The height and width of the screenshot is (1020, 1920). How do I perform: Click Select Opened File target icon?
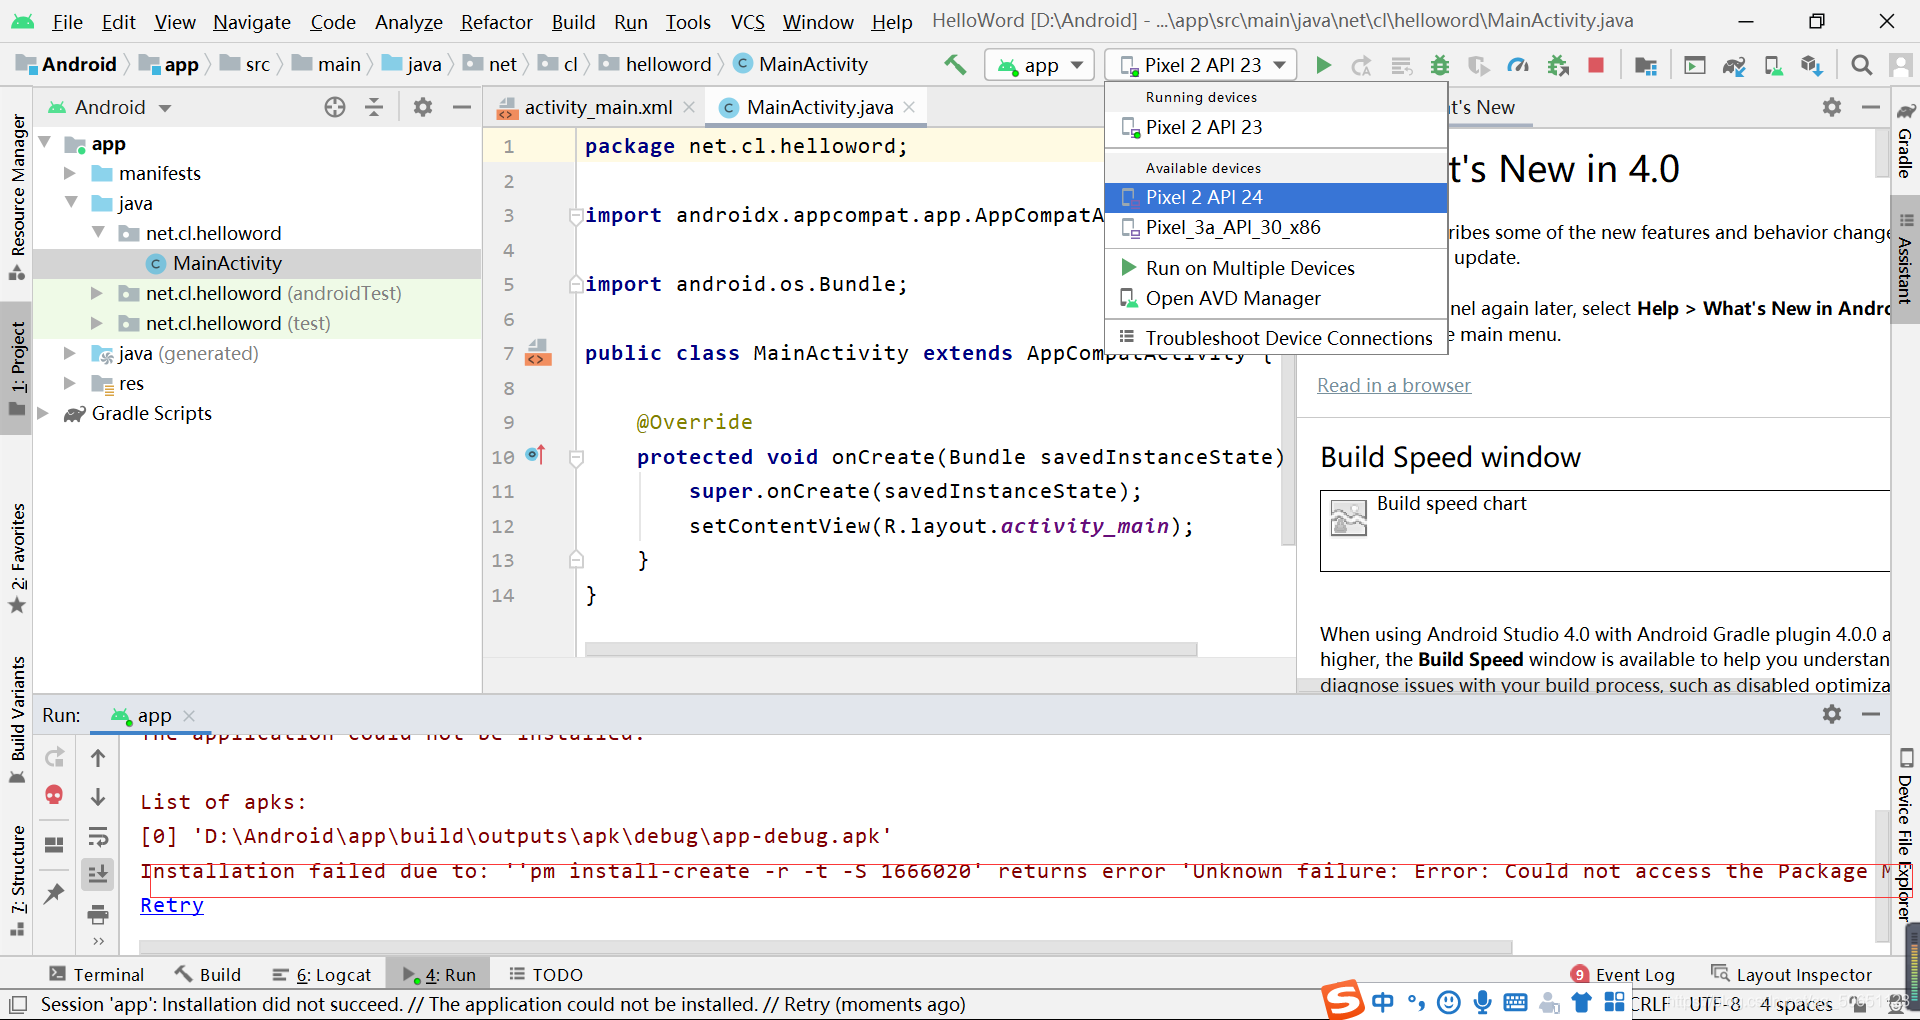tap(335, 107)
